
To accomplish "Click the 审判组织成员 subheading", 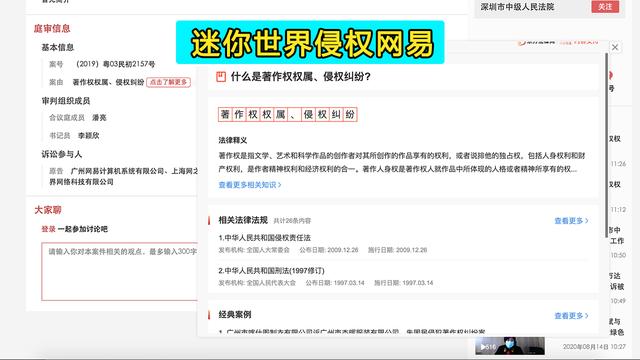I will pos(66,101).
